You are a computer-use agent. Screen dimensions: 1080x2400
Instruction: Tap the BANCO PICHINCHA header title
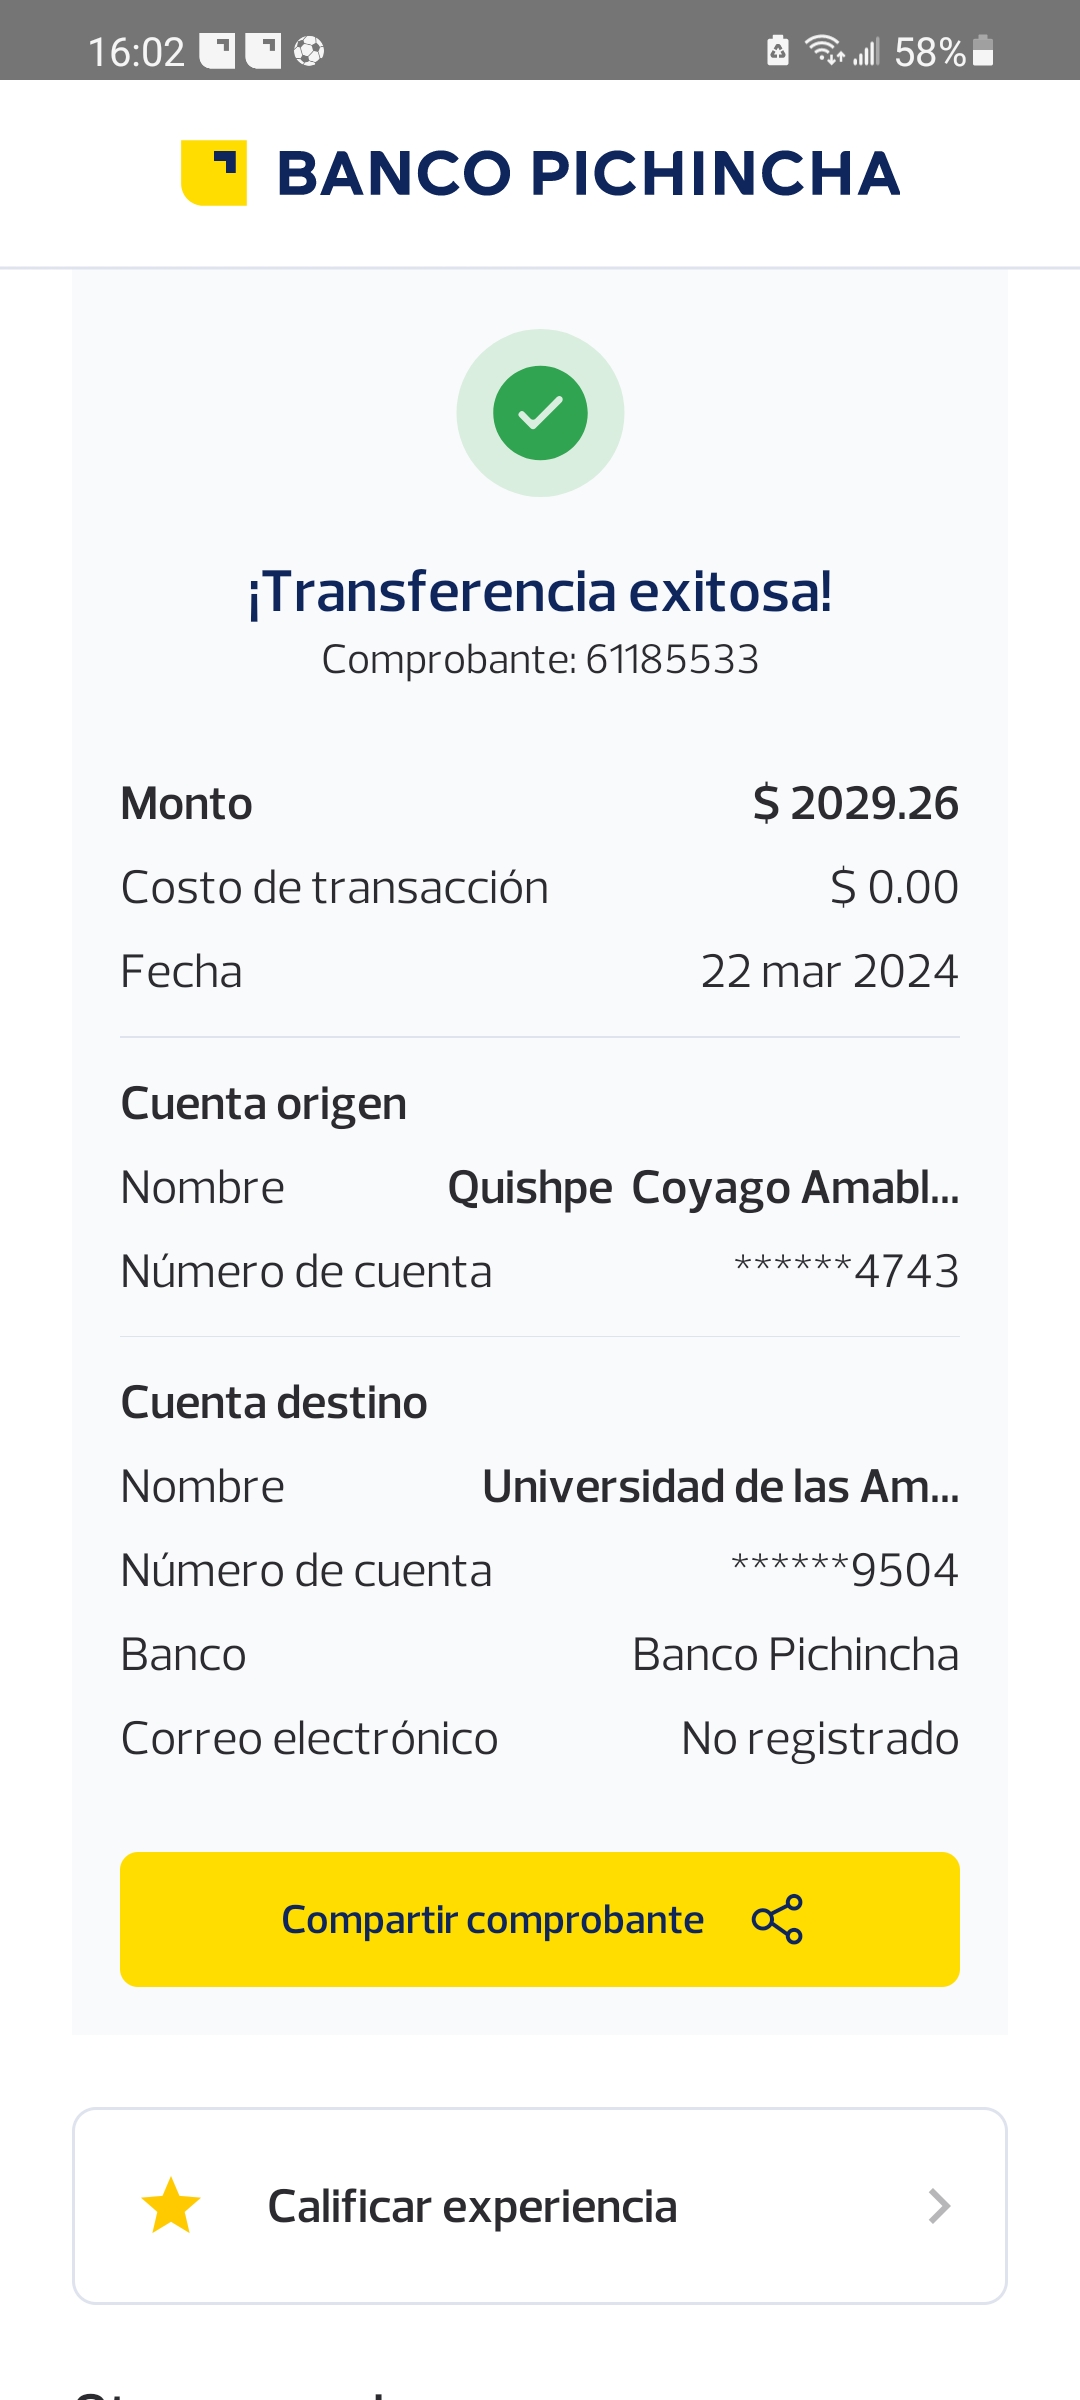point(588,173)
